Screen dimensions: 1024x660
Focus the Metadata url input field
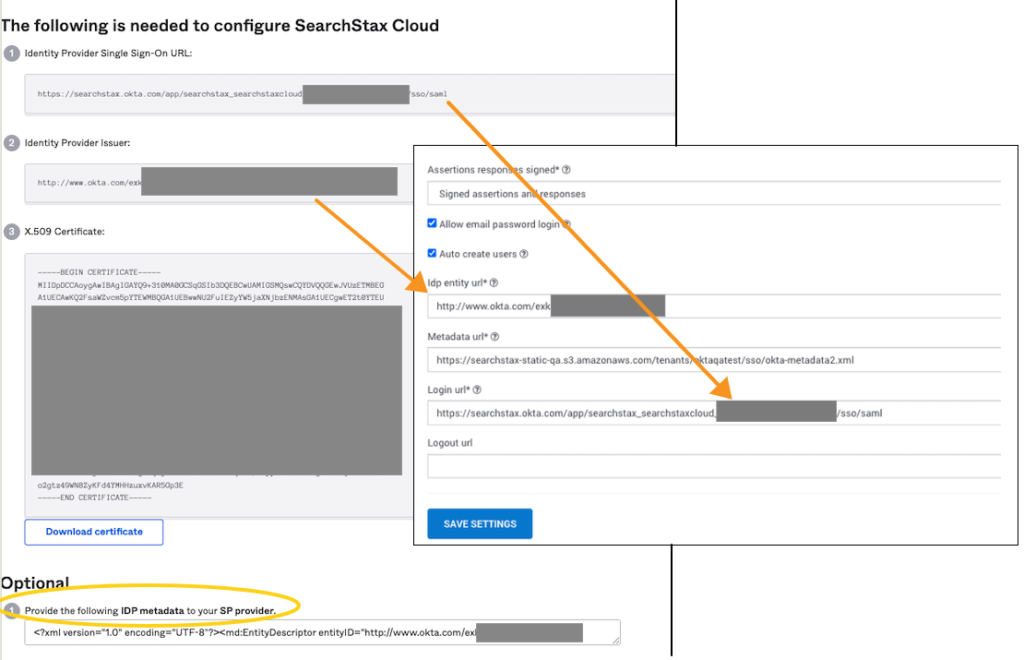pyautogui.click(x=714, y=360)
